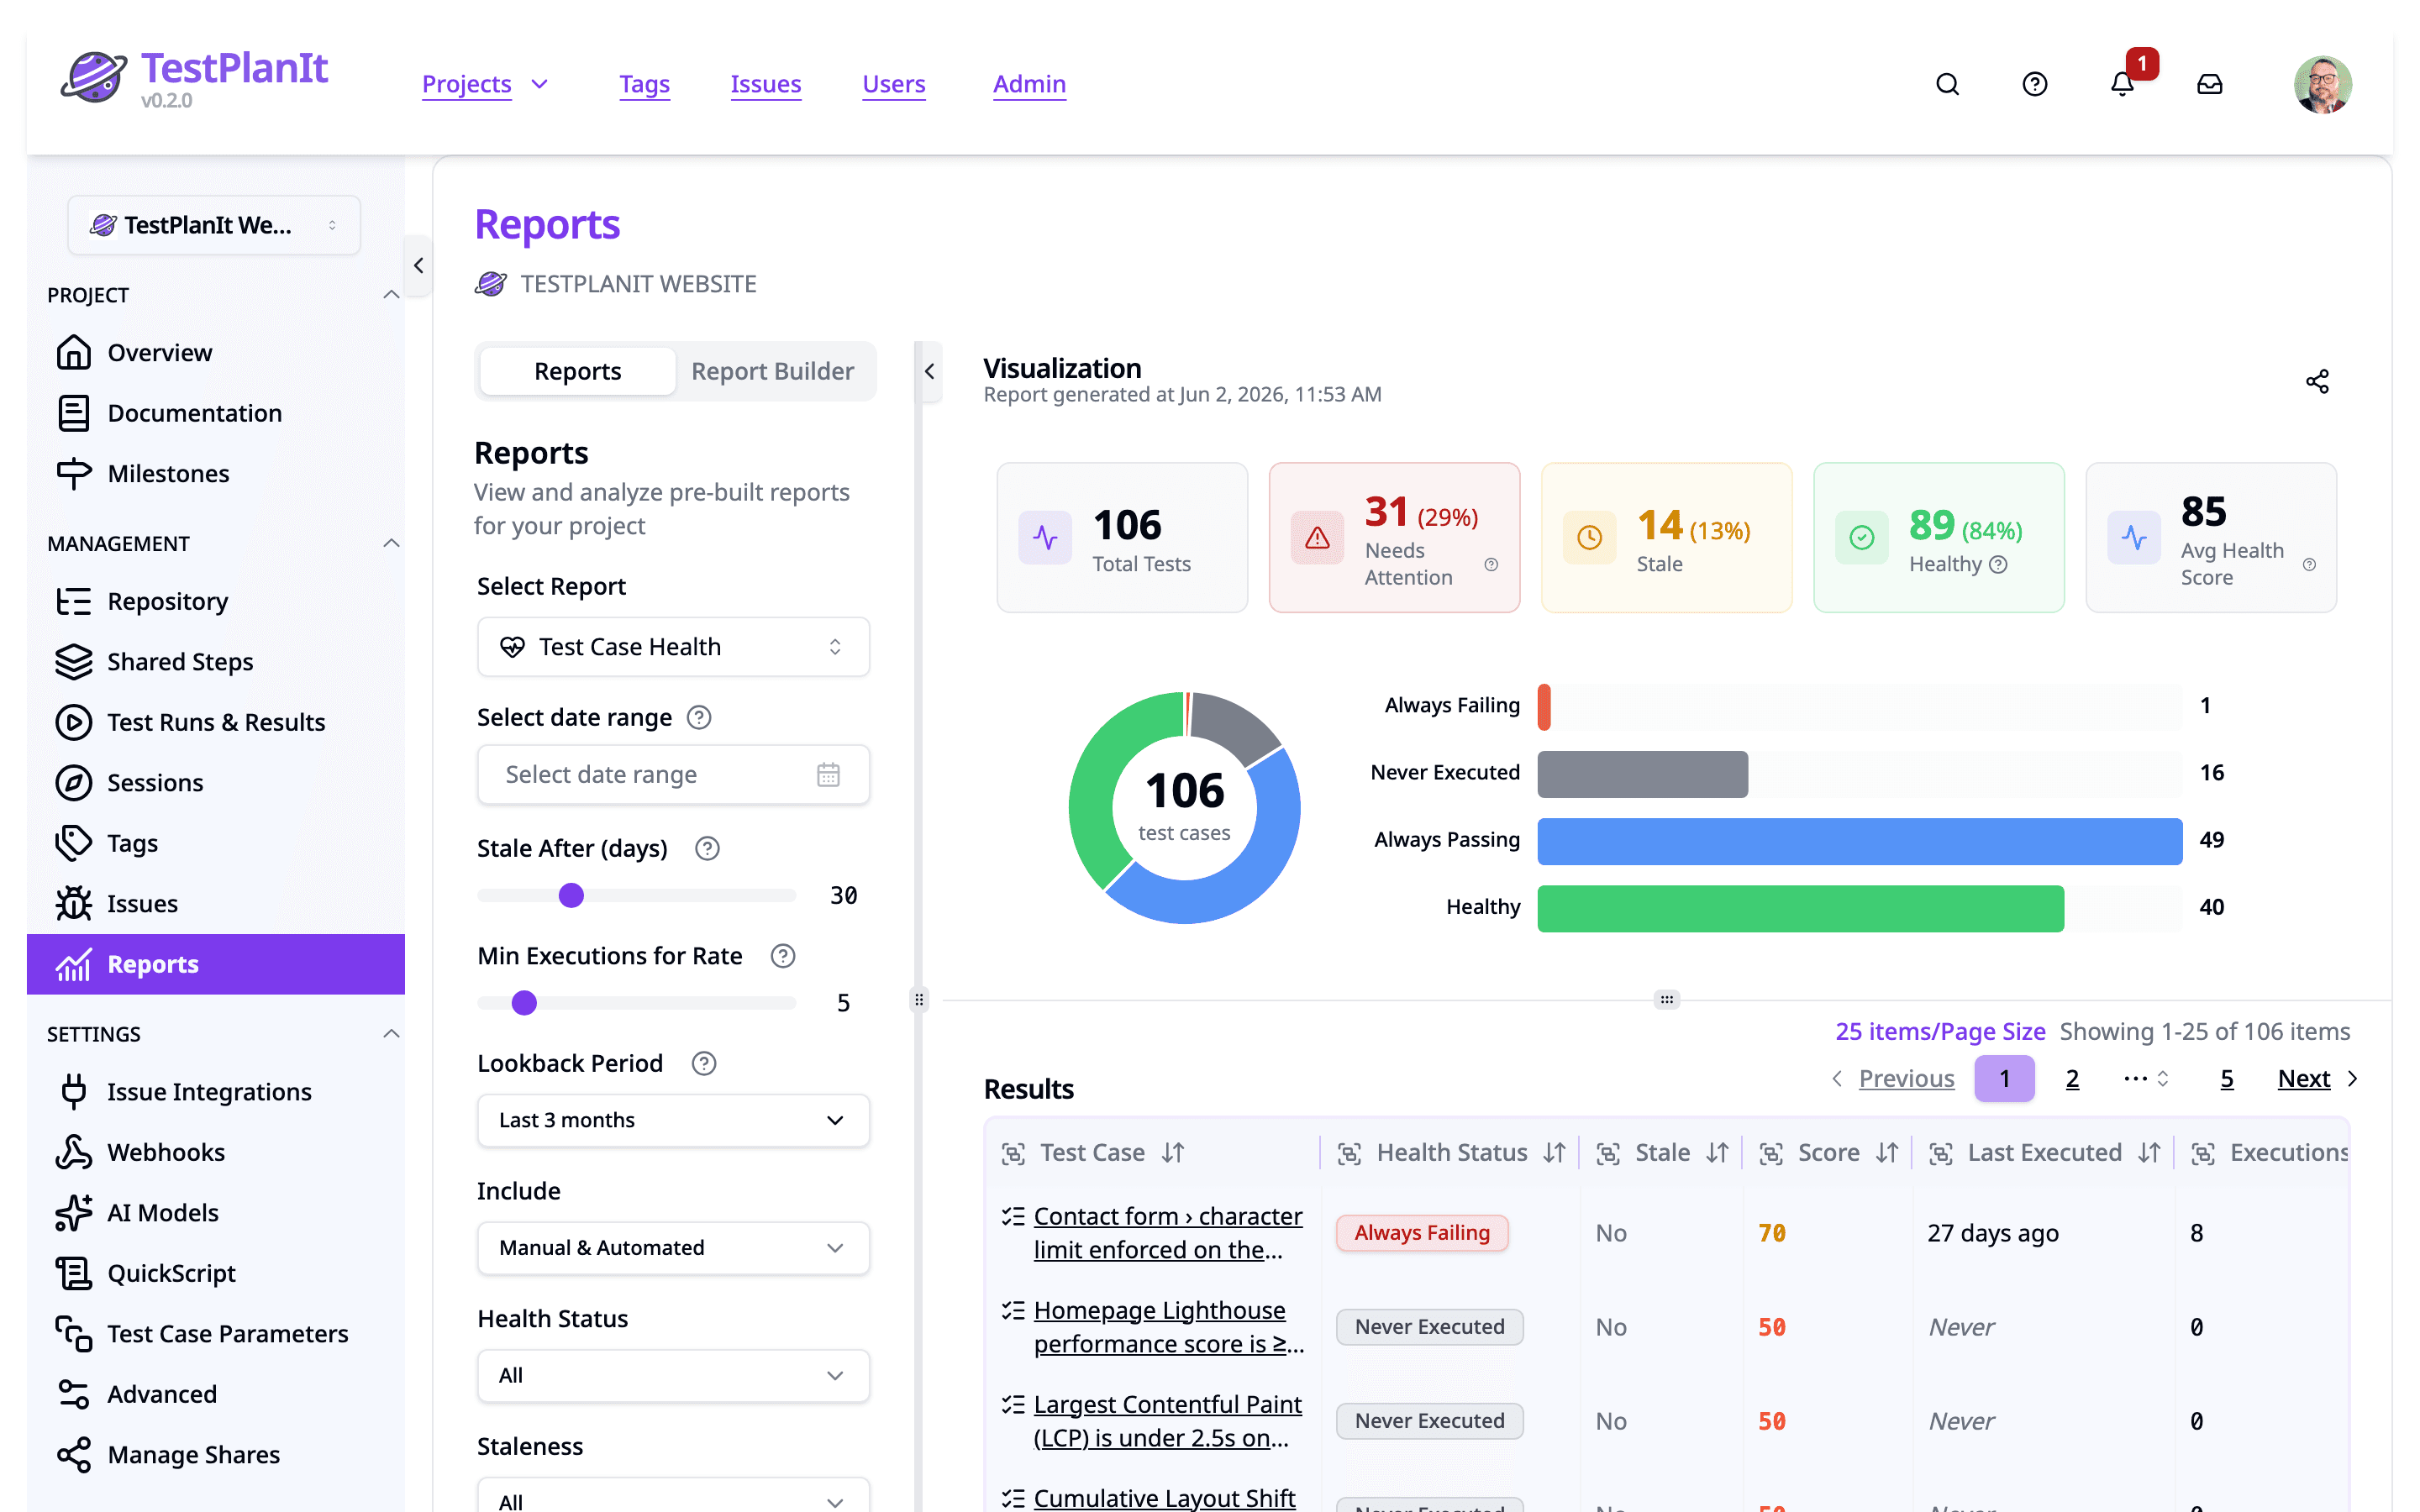This screenshot has width=2420, height=1512.
Task: Open the help circle icon in header
Action: (2034, 84)
